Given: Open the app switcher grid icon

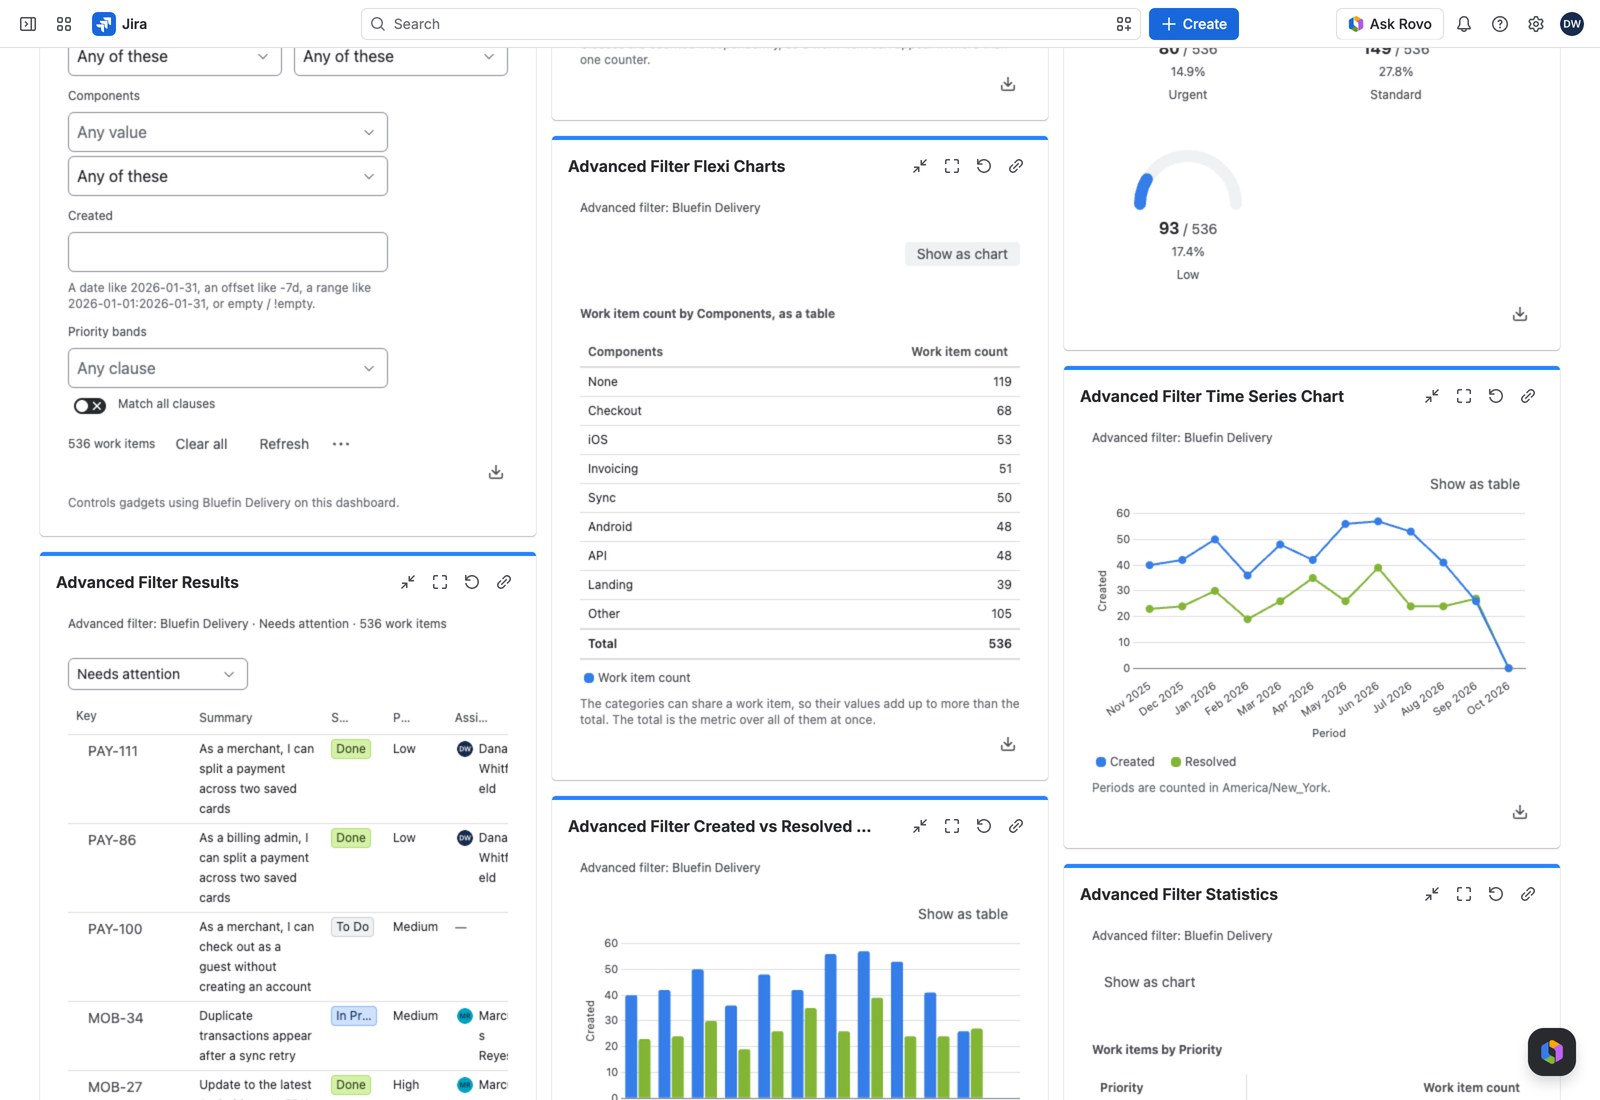Looking at the screenshot, I should (64, 24).
